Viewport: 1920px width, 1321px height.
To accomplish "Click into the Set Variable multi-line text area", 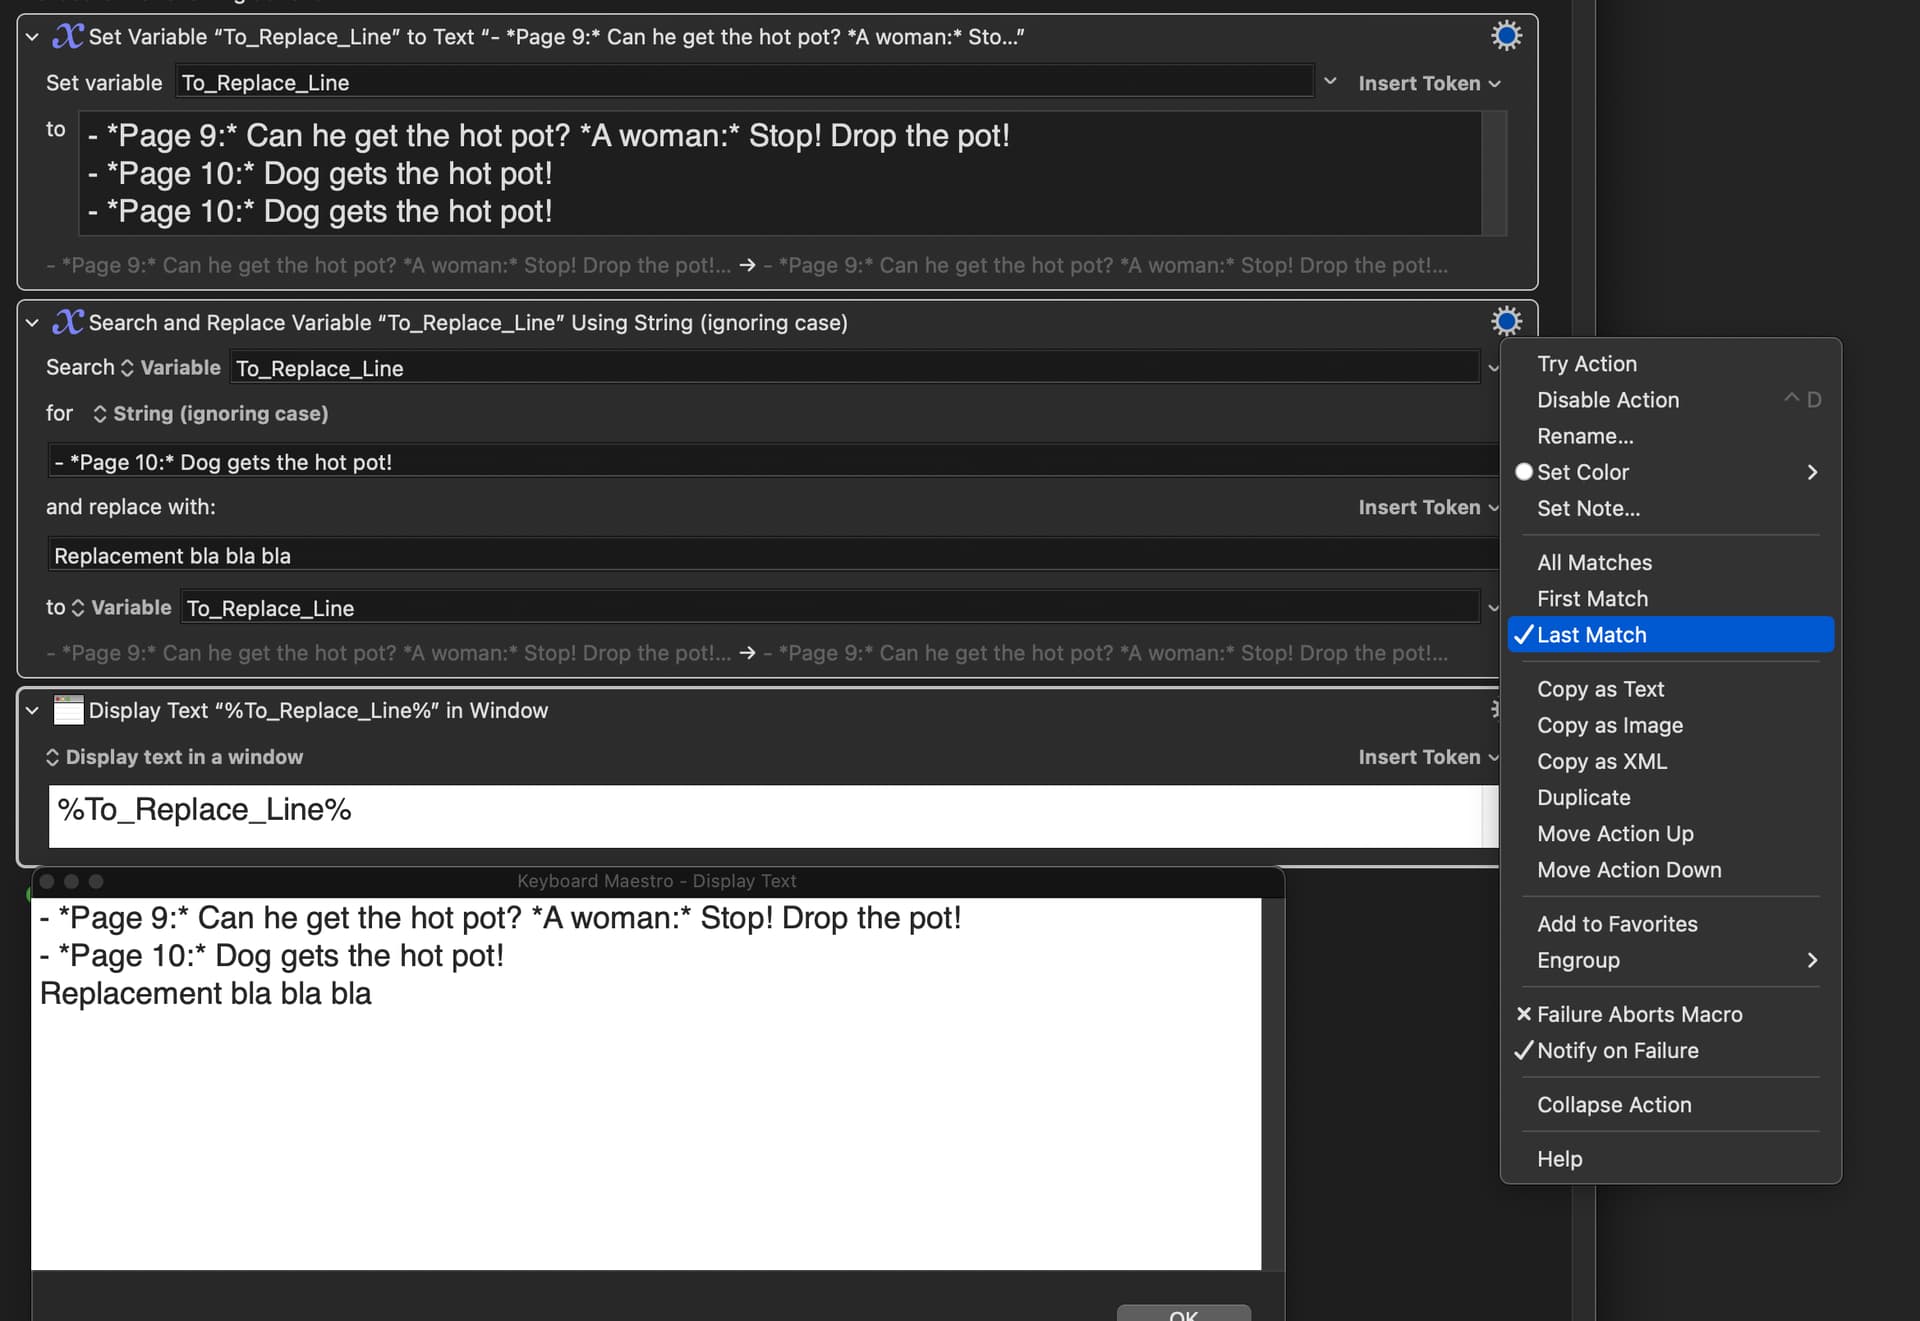I will (780, 173).
